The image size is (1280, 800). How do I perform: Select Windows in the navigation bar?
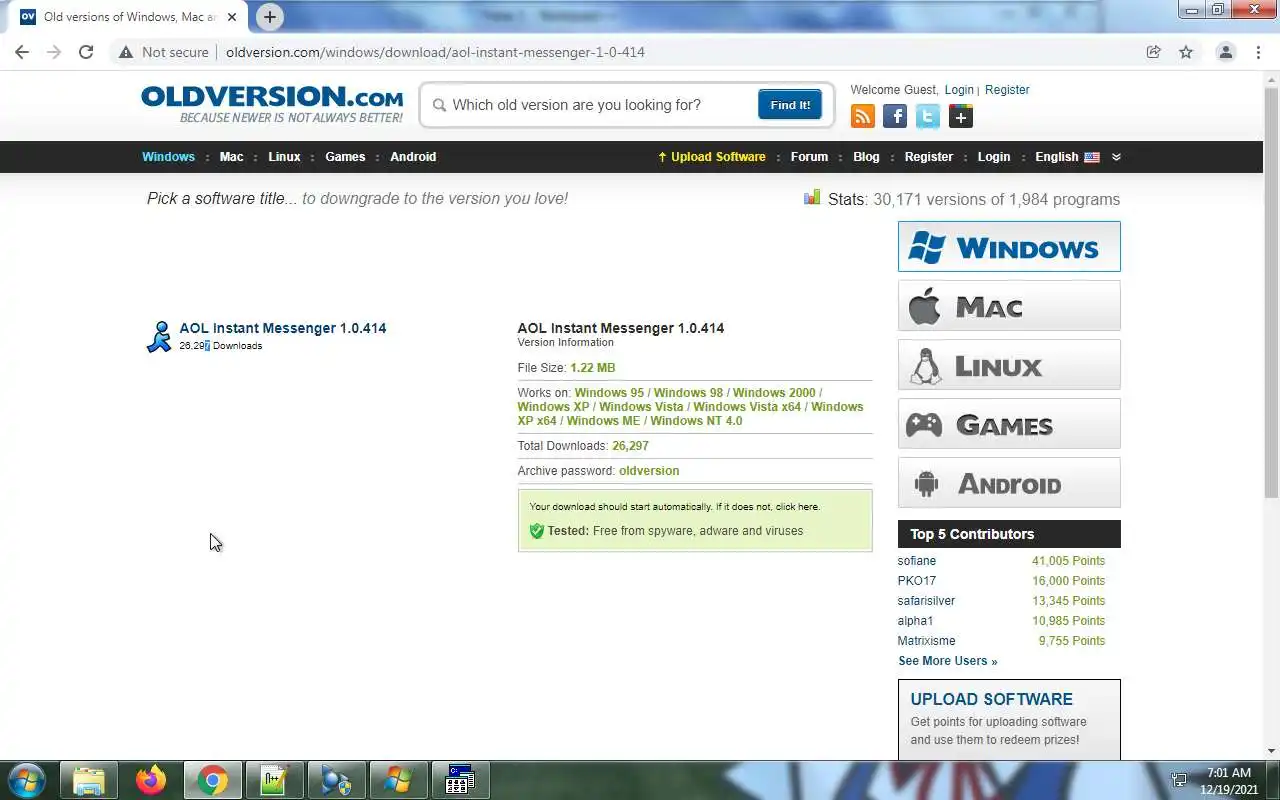168,157
